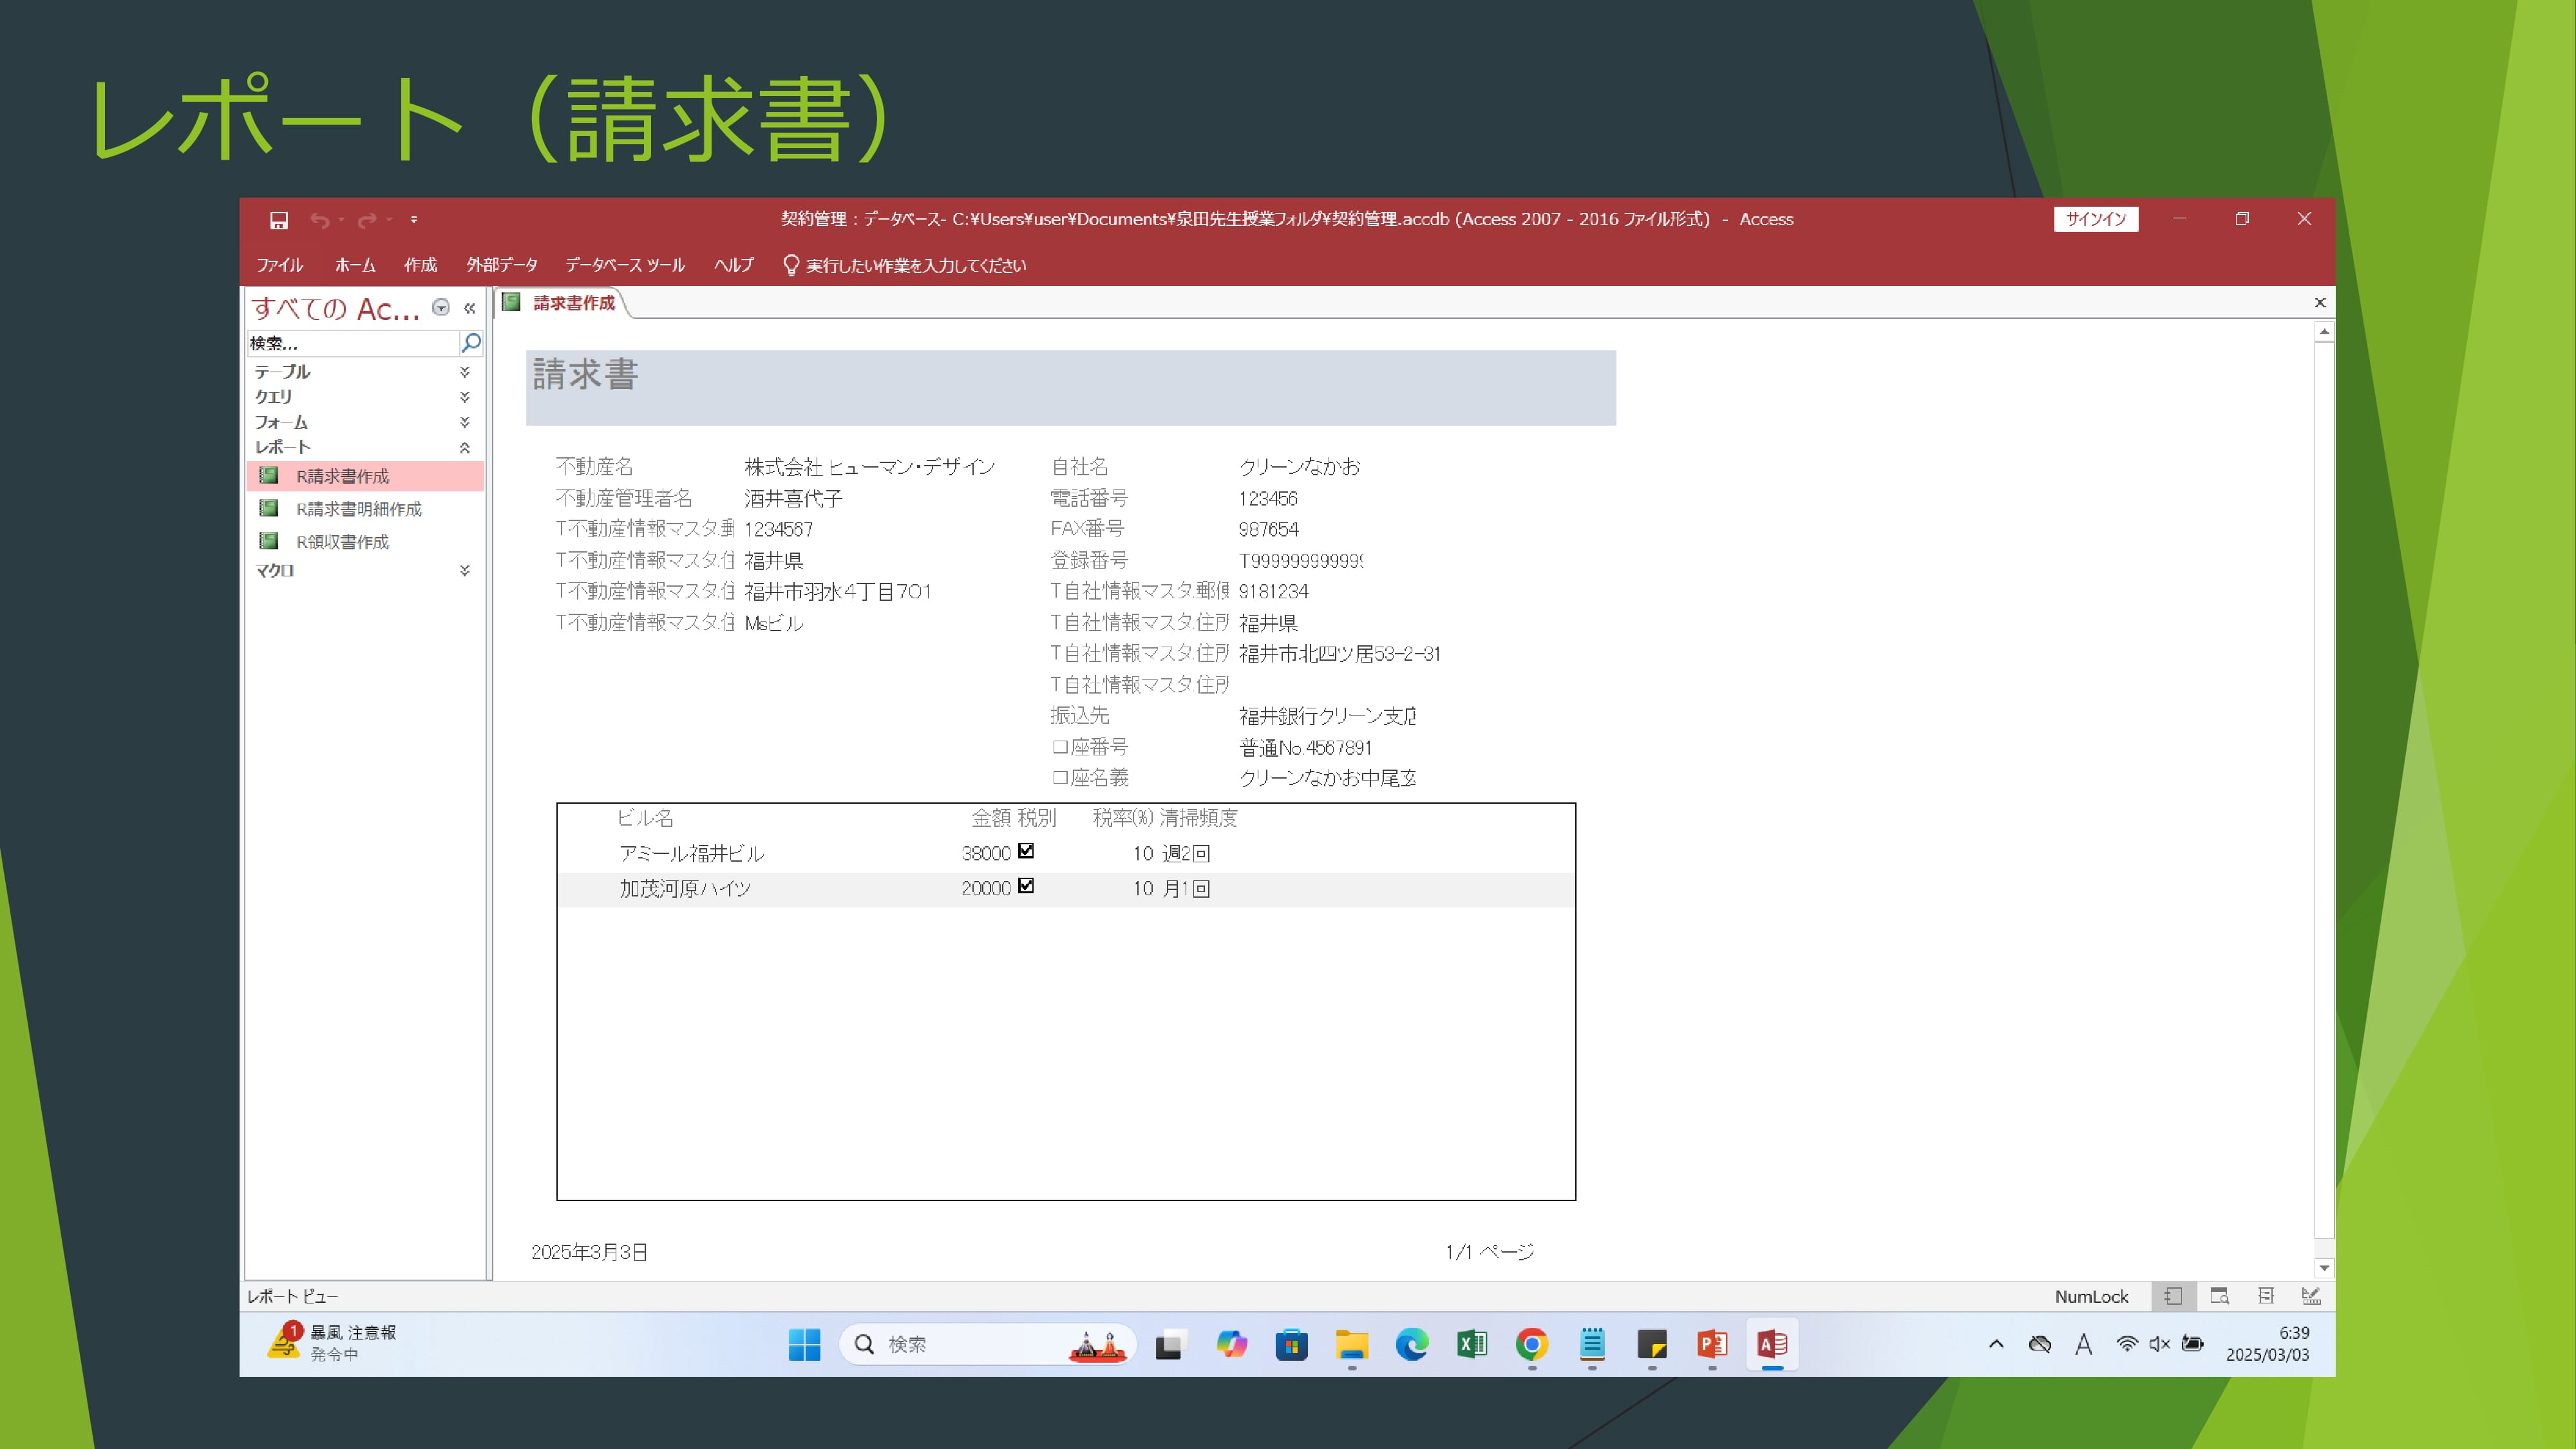The image size is (2576, 1449).
Task: Select the R領収書作成 report
Action: coord(365,541)
